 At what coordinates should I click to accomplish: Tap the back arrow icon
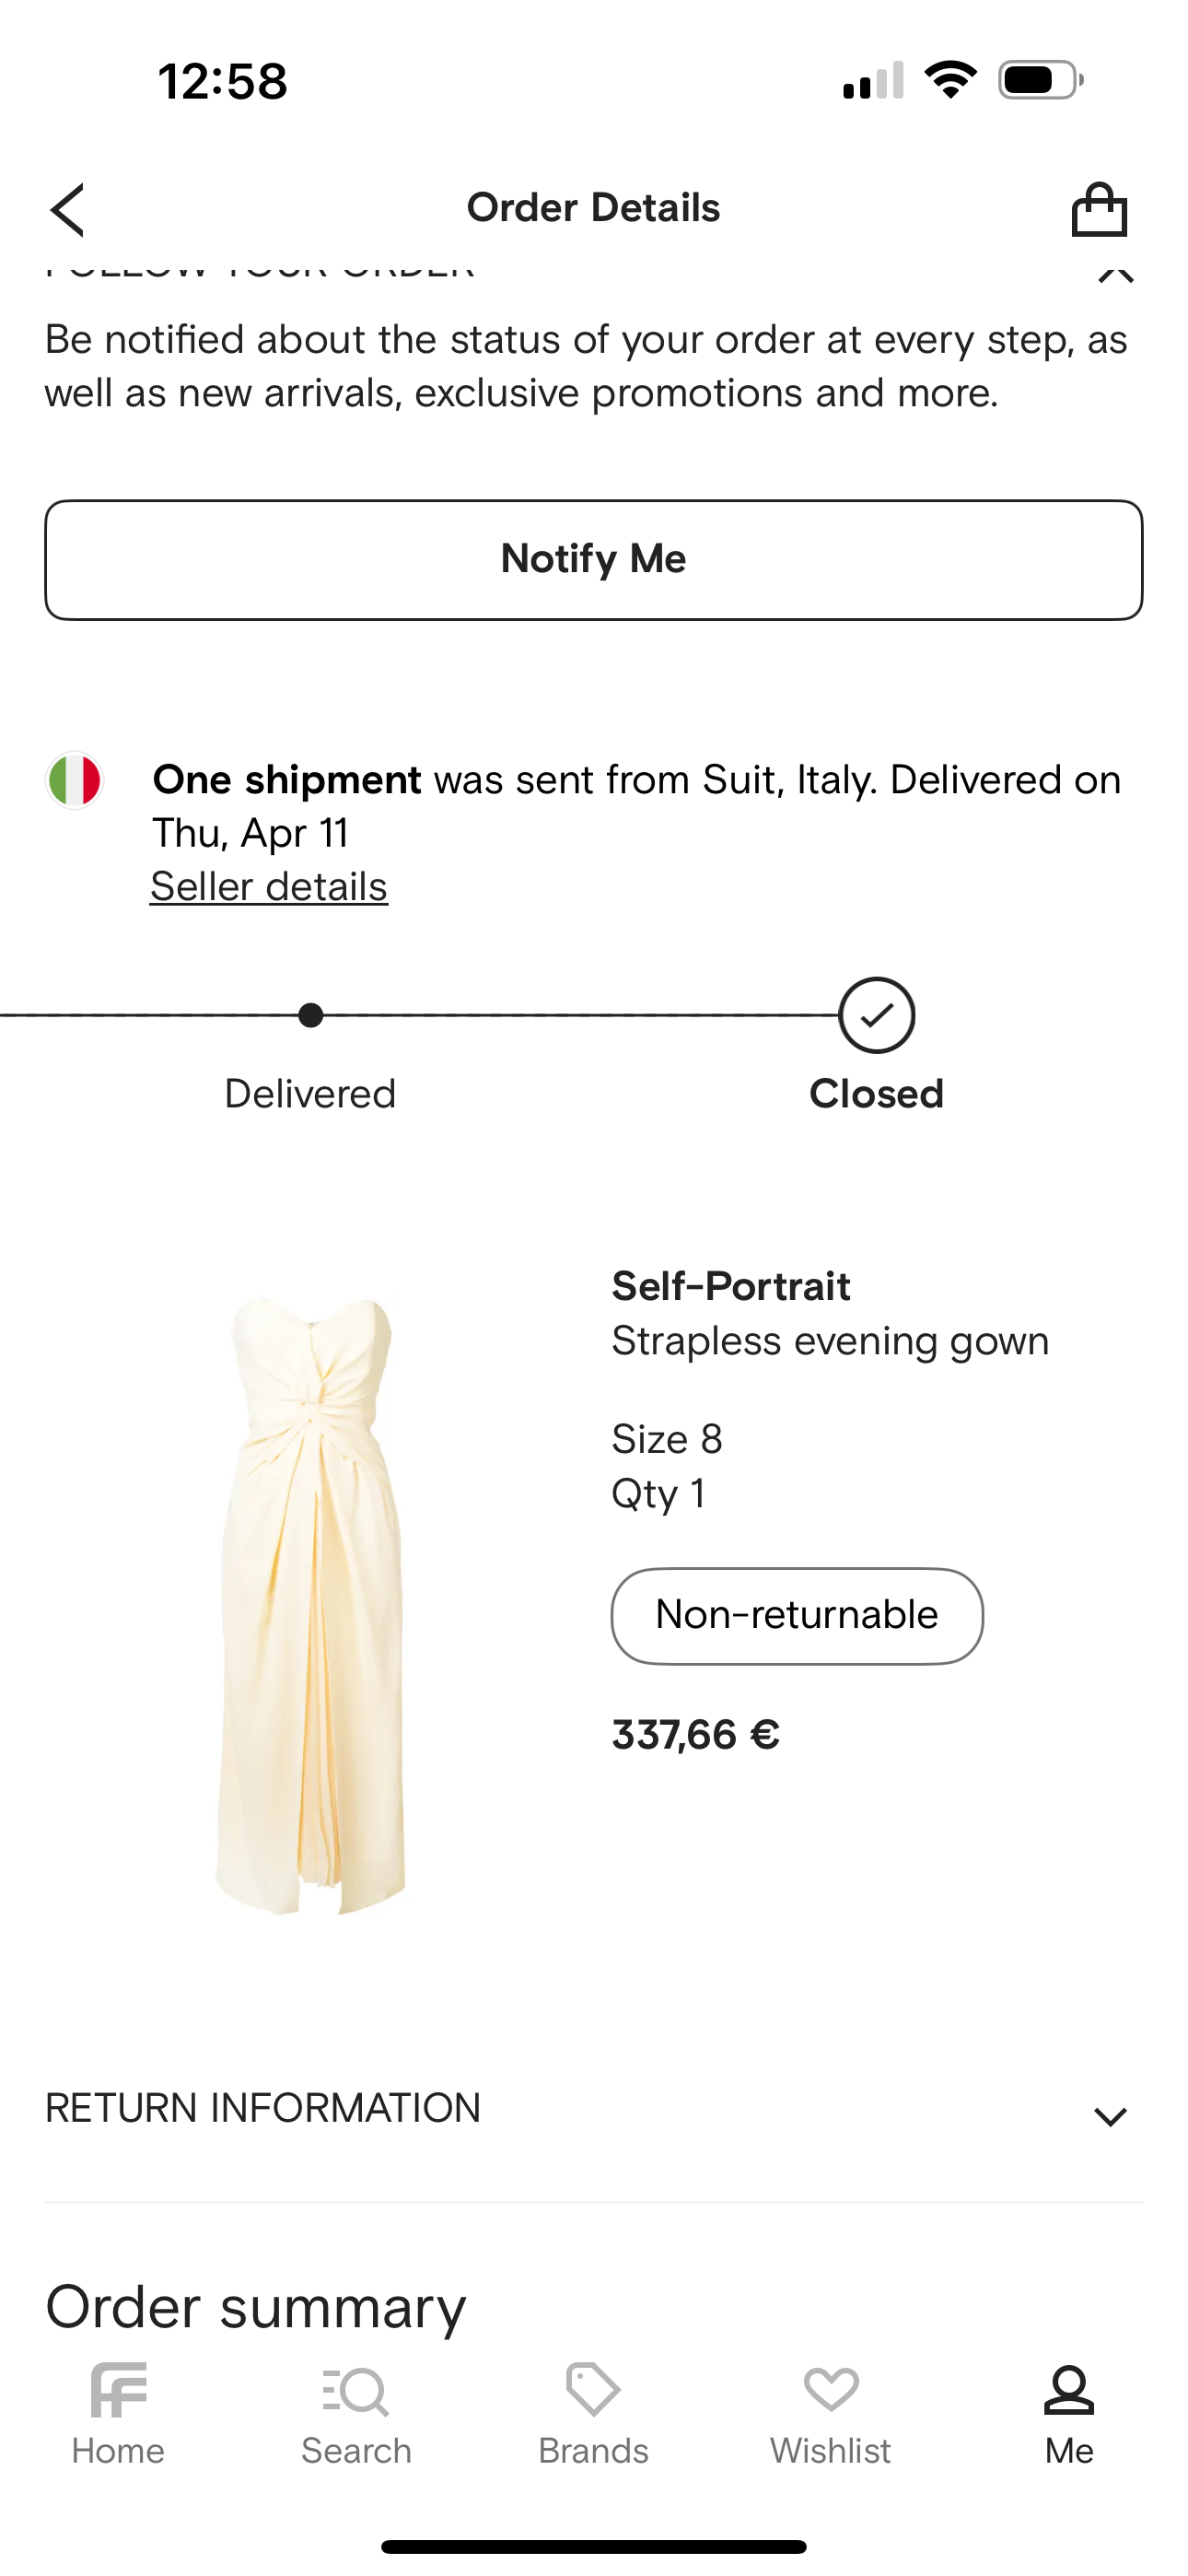click(68, 209)
